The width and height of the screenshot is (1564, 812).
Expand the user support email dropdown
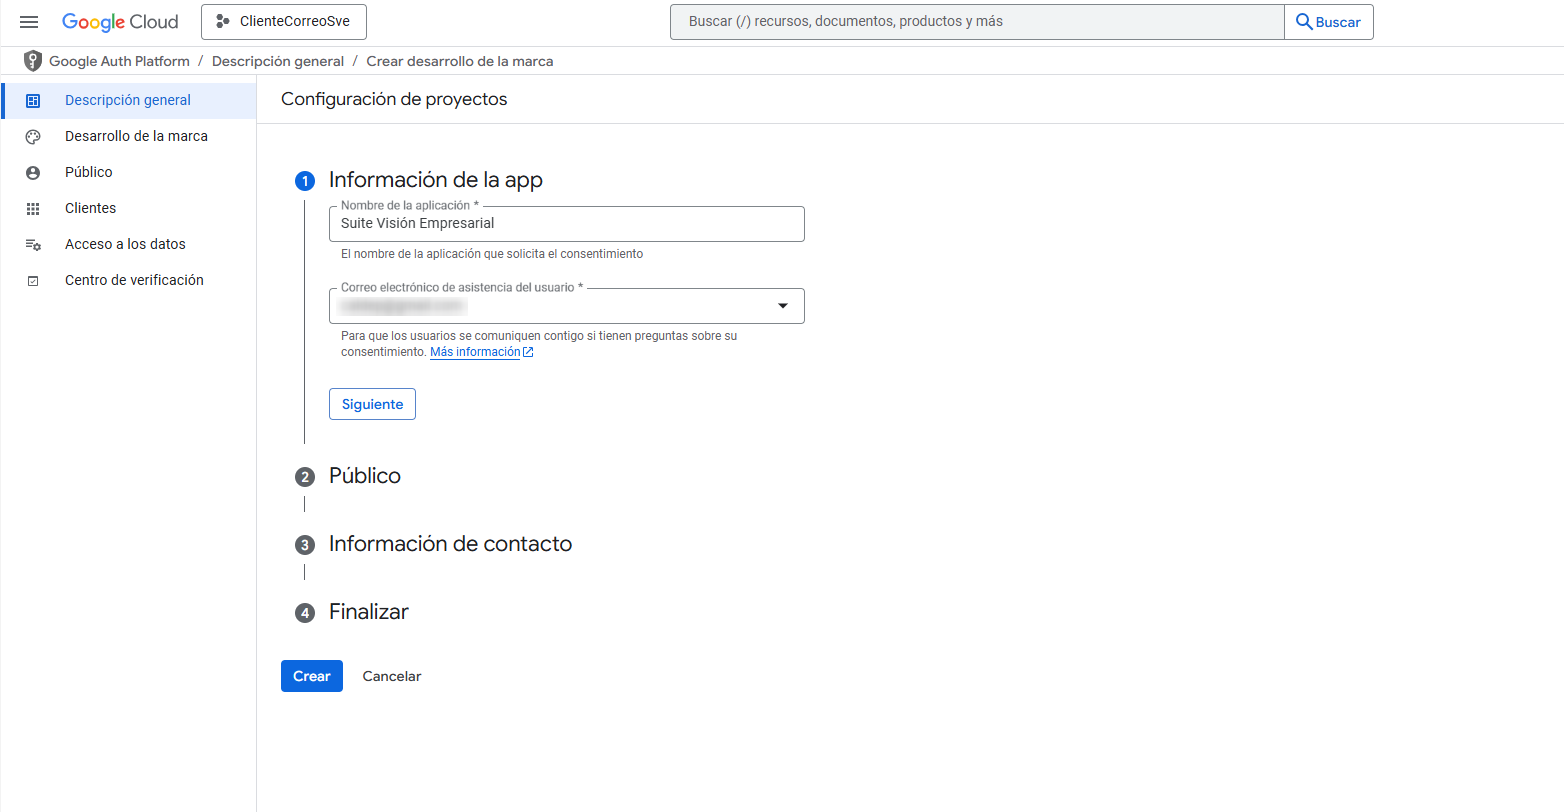click(783, 306)
